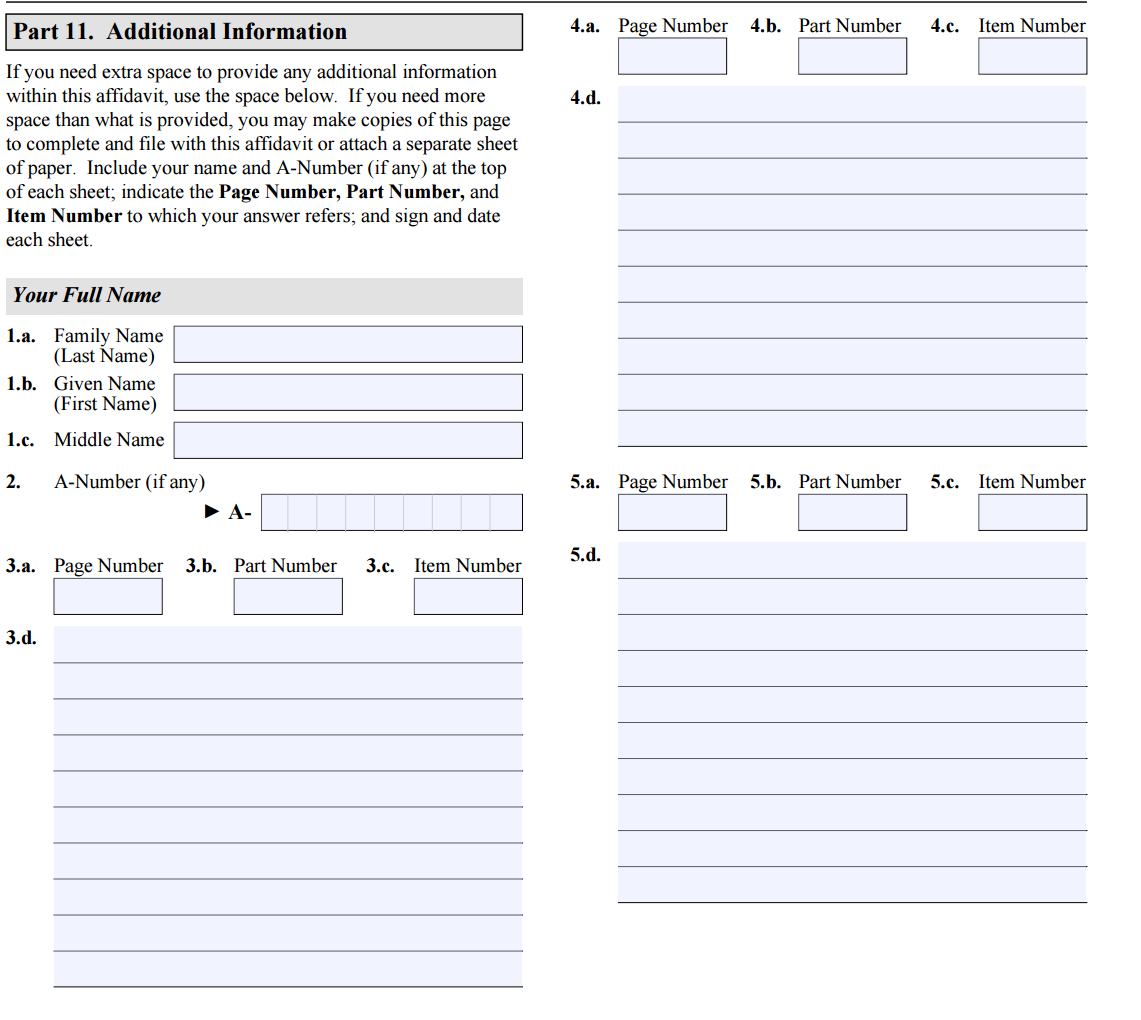Image resolution: width=1141 pixels, height=1020 pixels.
Task: Select the Middle Name input box
Action: click(347, 440)
